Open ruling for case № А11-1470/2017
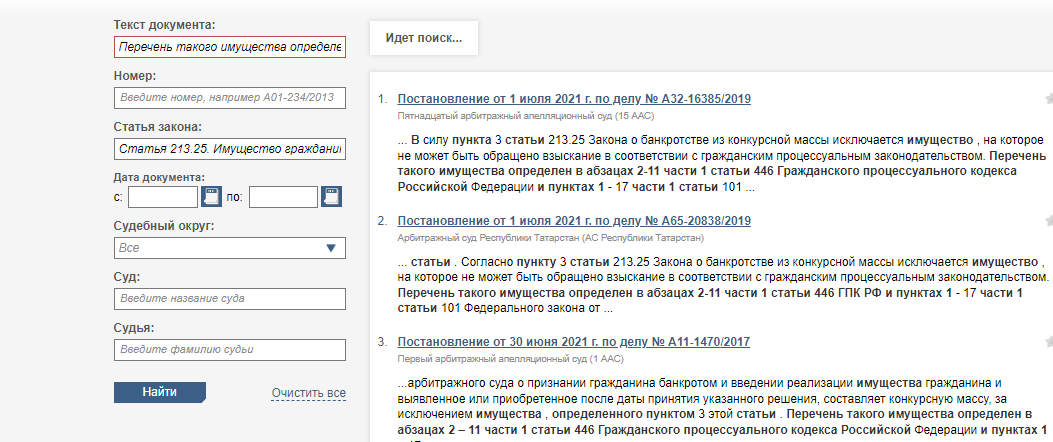This screenshot has width=1053, height=442. (x=574, y=342)
